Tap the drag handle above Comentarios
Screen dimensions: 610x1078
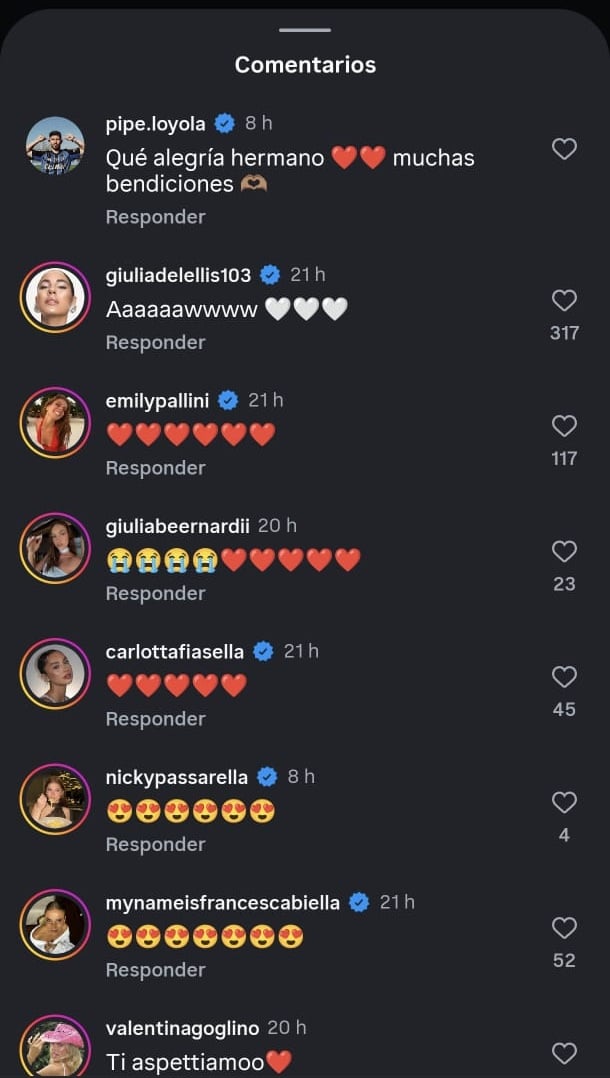click(x=305, y=30)
